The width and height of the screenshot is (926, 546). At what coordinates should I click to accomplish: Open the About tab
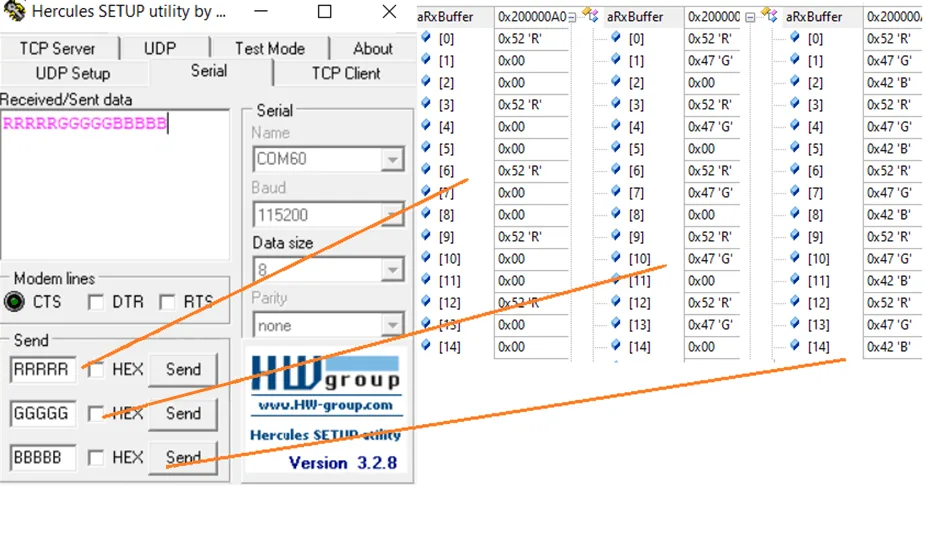(x=373, y=48)
